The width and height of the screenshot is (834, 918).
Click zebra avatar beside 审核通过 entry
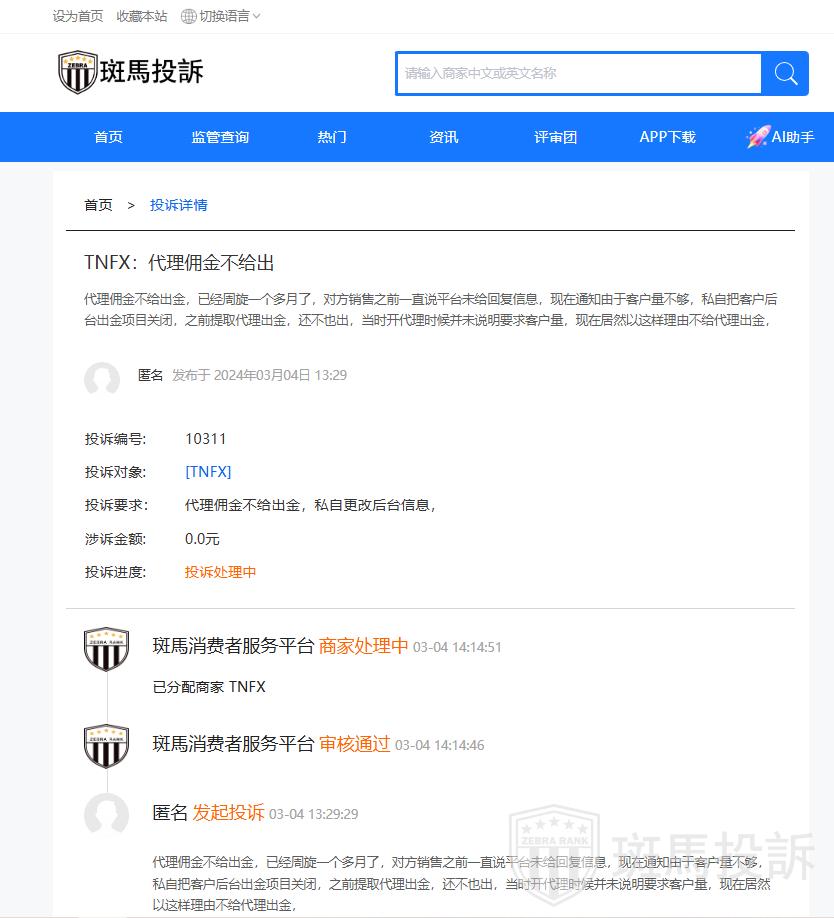coord(106,746)
